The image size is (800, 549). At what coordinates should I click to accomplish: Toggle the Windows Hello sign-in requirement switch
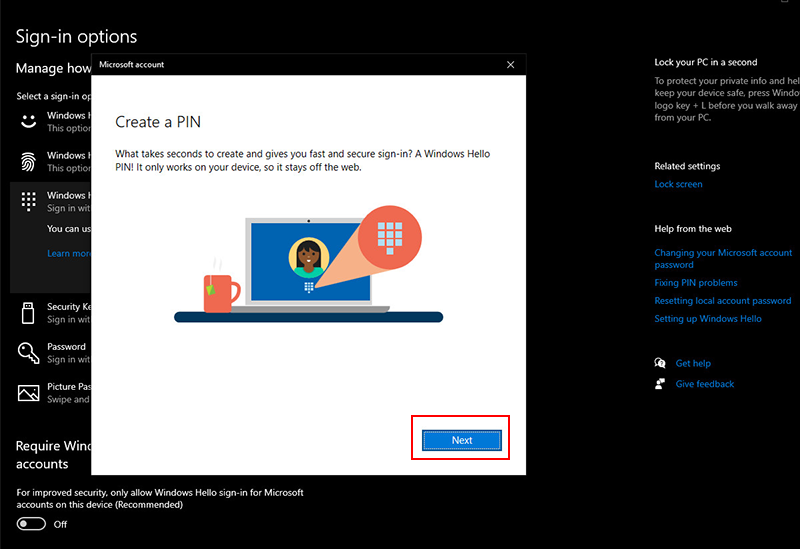point(31,524)
